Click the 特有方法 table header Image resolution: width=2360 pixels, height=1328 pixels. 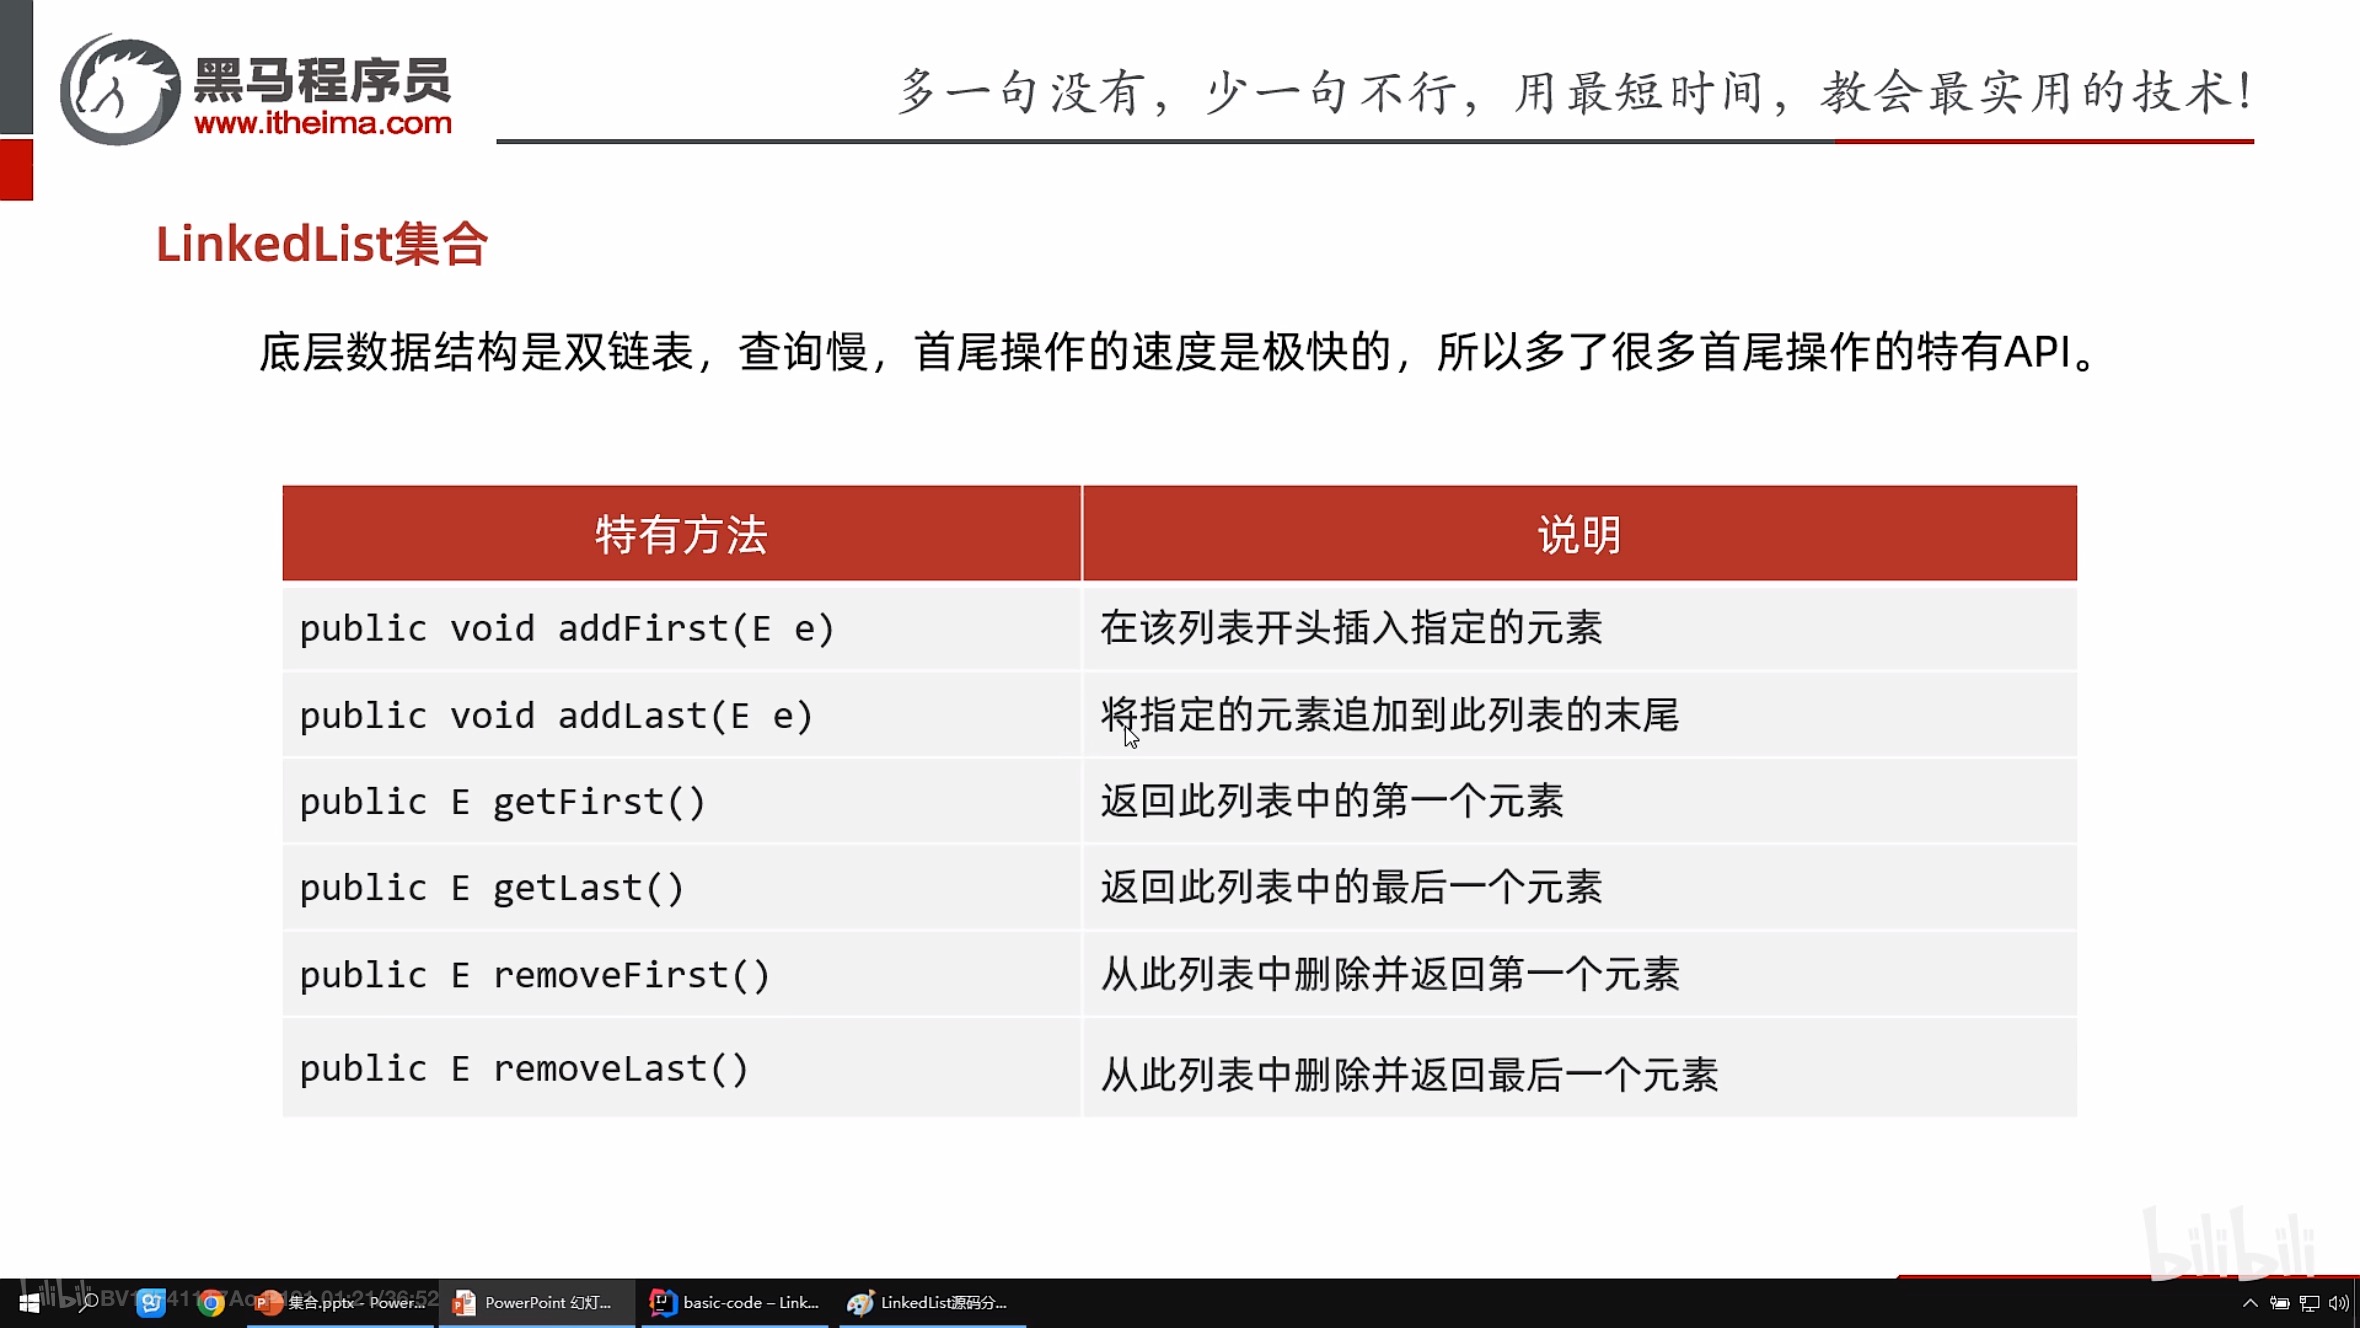click(x=681, y=534)
